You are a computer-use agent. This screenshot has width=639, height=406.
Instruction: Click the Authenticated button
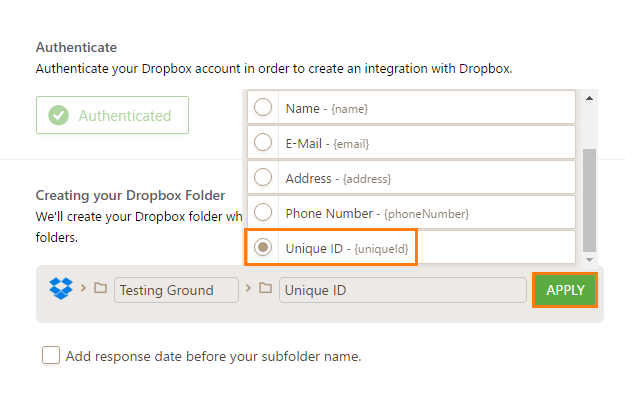pos(112,115)
